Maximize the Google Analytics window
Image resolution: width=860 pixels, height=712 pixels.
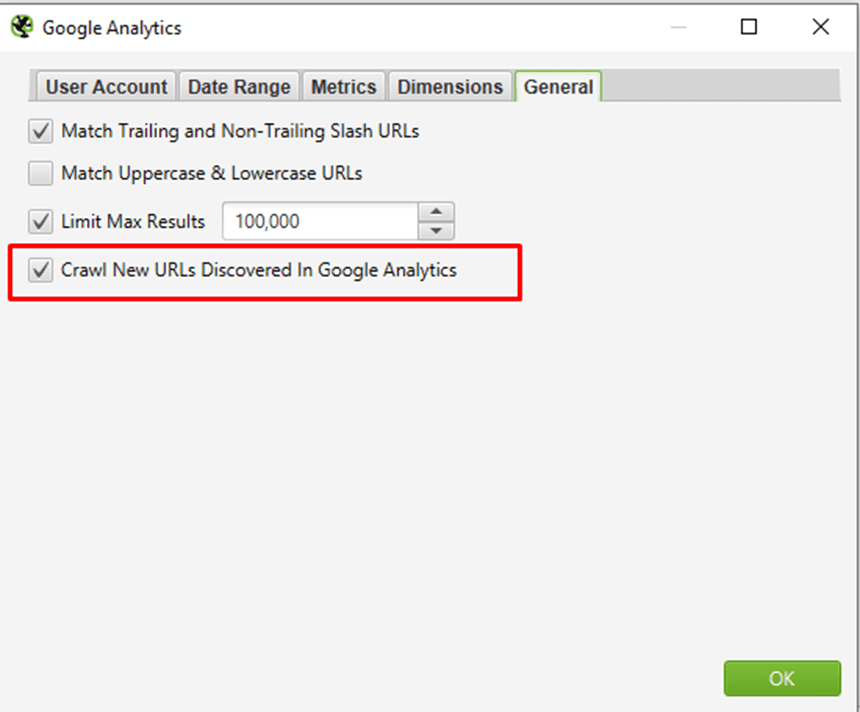[749, 26]
